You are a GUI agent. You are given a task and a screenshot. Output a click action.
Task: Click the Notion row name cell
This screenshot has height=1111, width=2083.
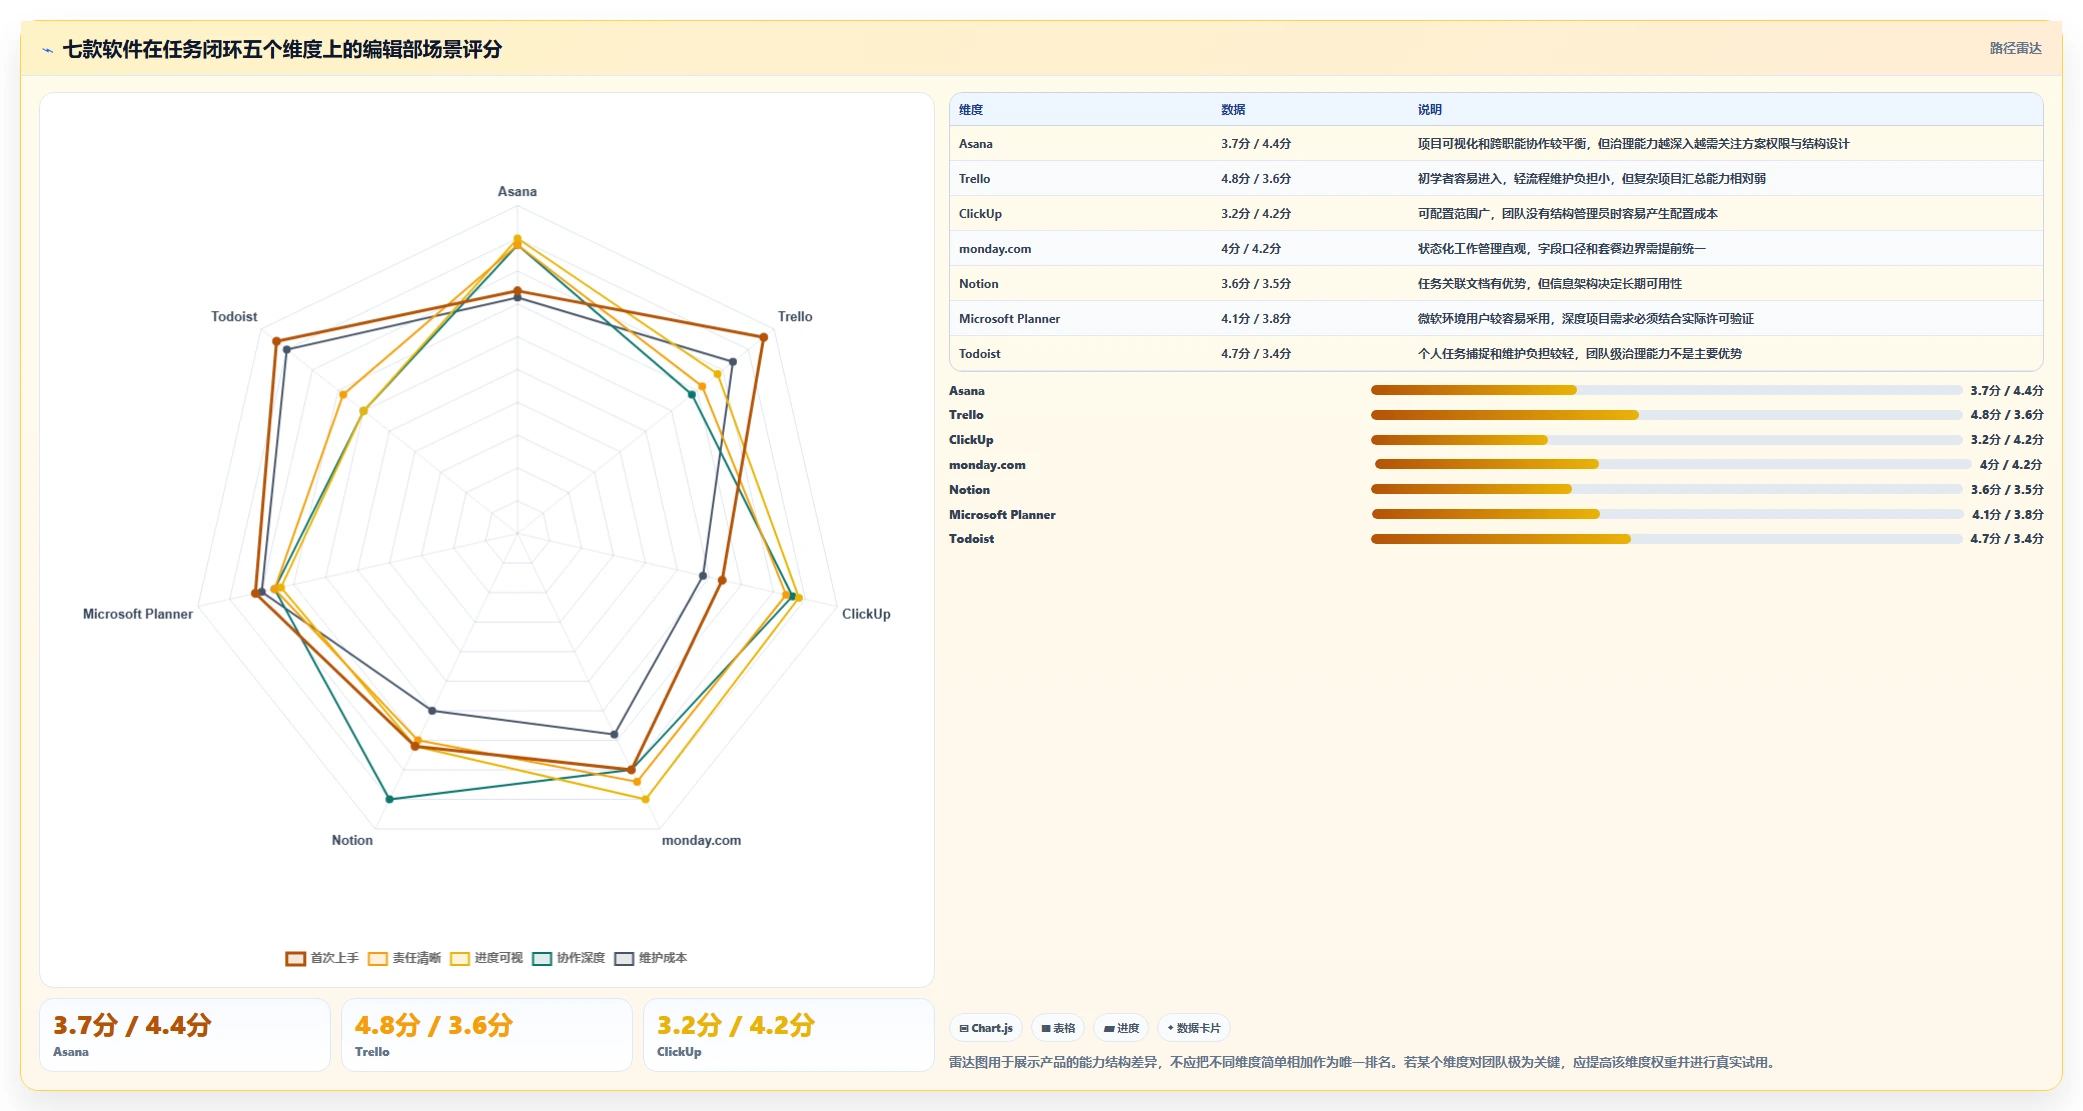point(978,284)
